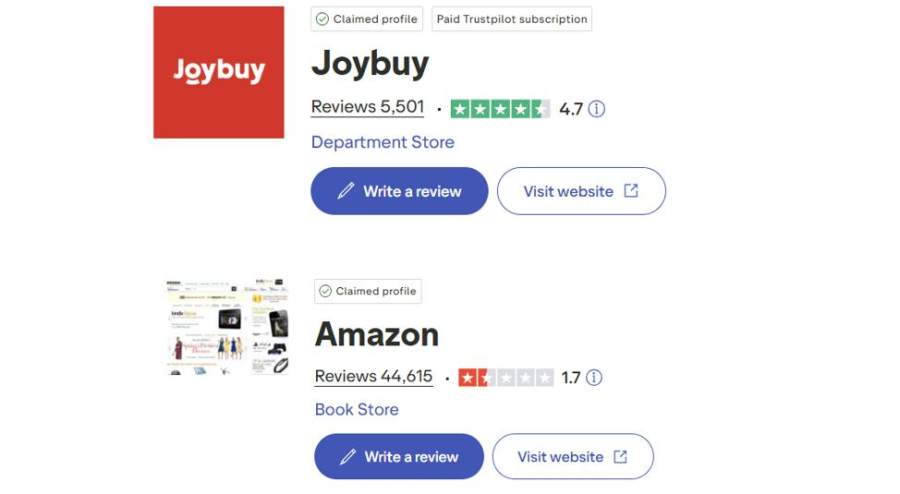
Task: Click external link icon on Amazon's Visit website
Action: (620, 457)
